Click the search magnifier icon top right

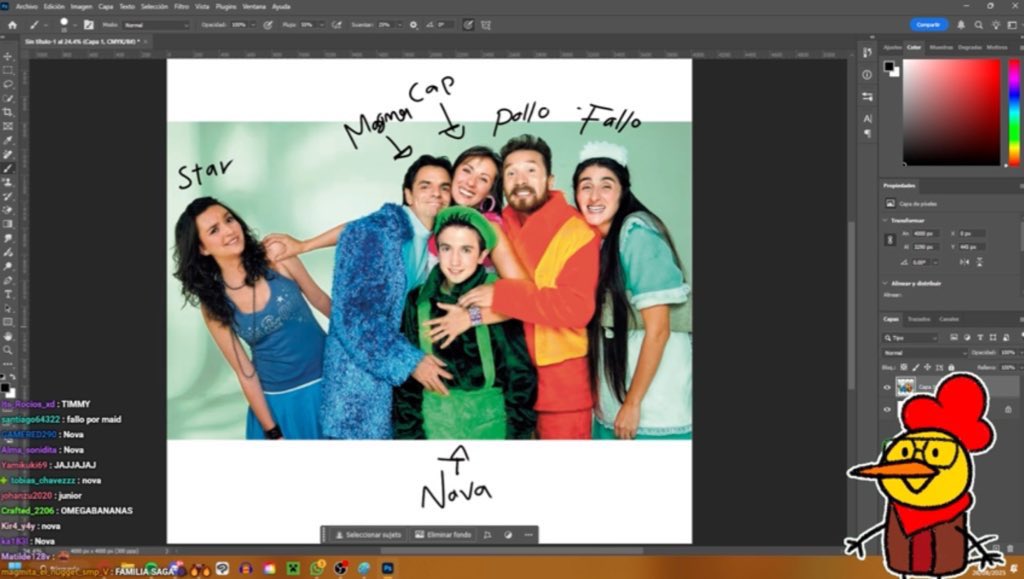(978, 25)
